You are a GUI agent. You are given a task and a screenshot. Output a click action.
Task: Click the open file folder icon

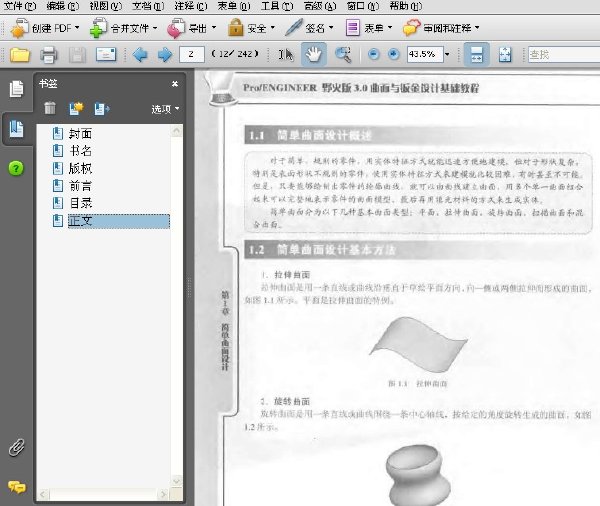pyautogui.click(x=20, y=55)
